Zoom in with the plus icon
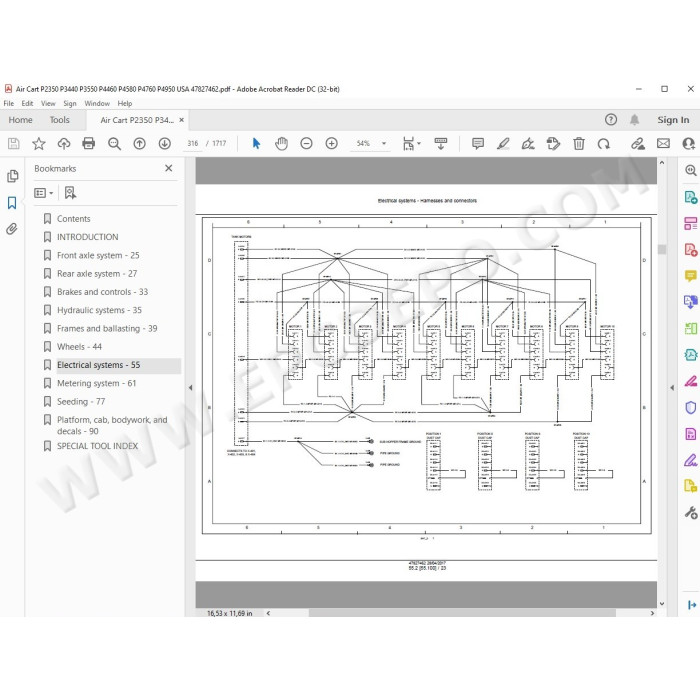This screenshot has height=700, width=700. pos(331,143)
